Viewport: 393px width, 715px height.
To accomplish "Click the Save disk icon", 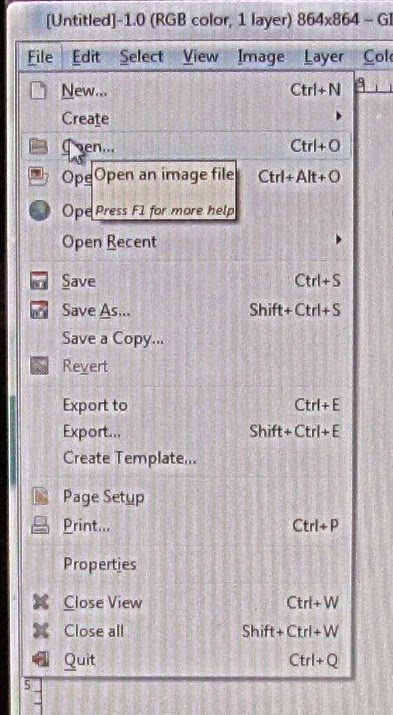I will [39, 280].
